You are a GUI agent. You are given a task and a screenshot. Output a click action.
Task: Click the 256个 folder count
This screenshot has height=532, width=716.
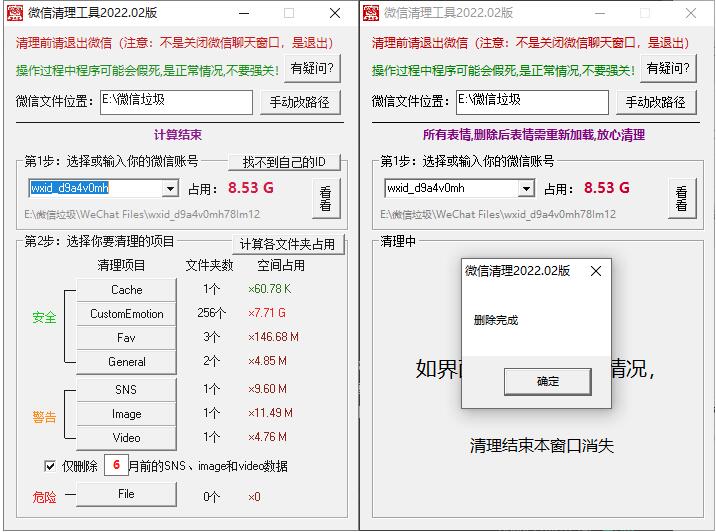(x=211, y=313)
